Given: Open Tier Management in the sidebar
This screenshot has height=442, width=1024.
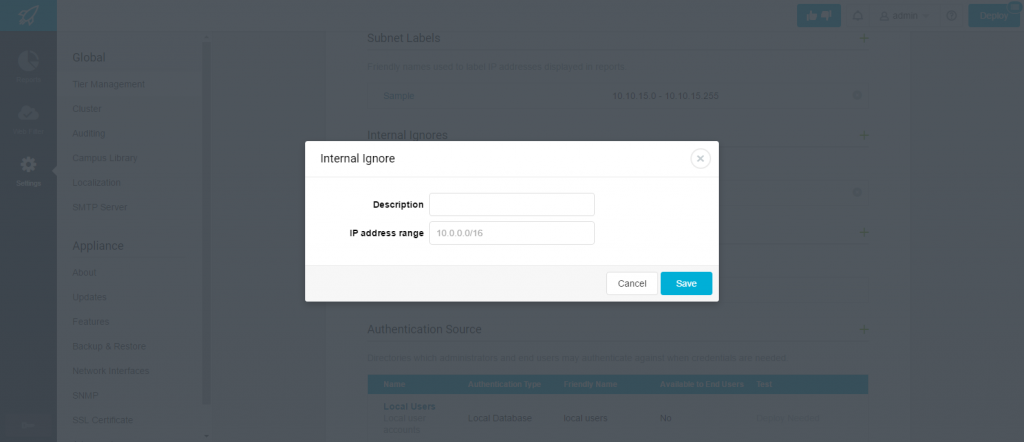Looking at the screenshot, I should (108, 84).
